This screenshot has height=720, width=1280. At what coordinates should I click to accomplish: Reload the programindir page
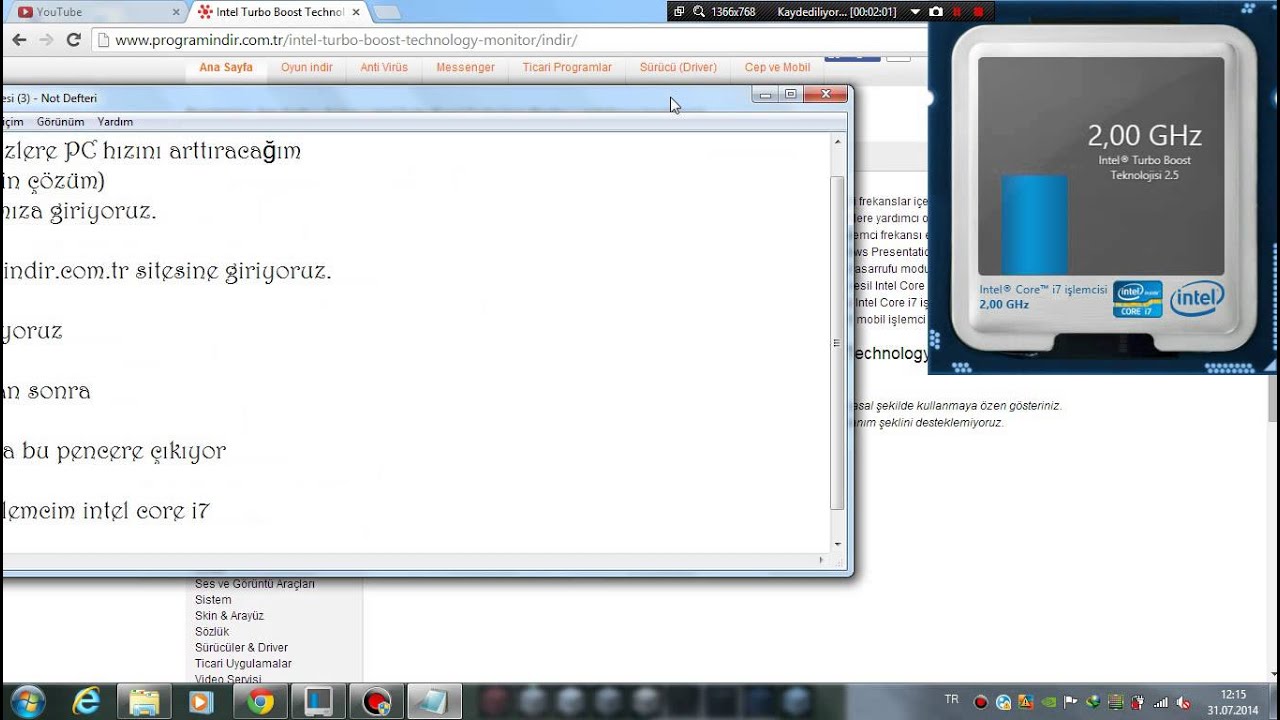click(73, 40)
